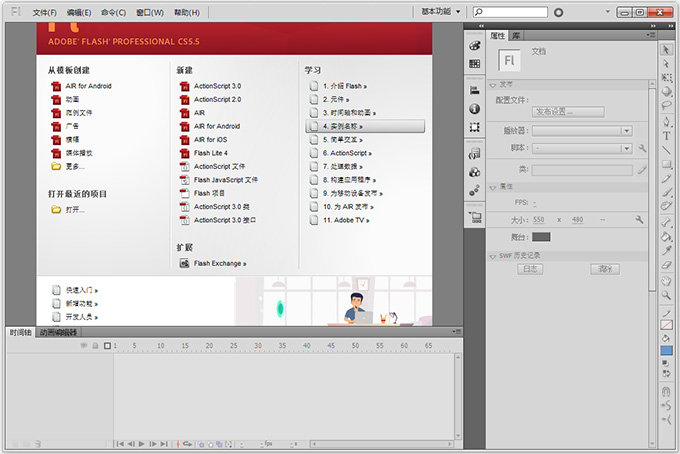Image resolution: width=680 pixels, height=454 pixels.
Task: Open the Color palette panel icon
Action: [x=475, y=45]
